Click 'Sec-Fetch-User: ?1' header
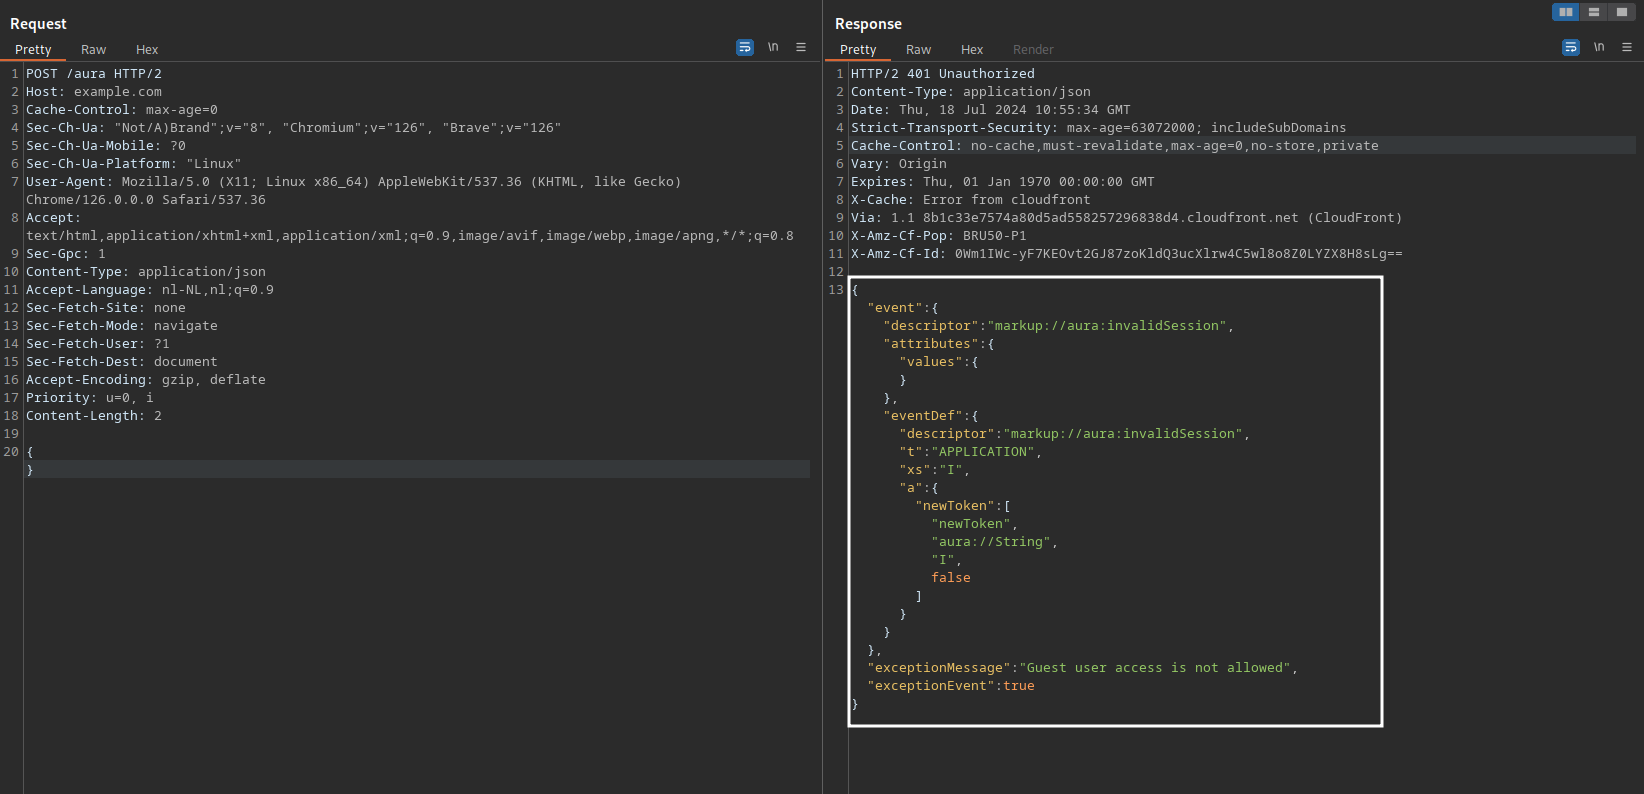This screenshot has width=1644, height=794. (98, 344)
